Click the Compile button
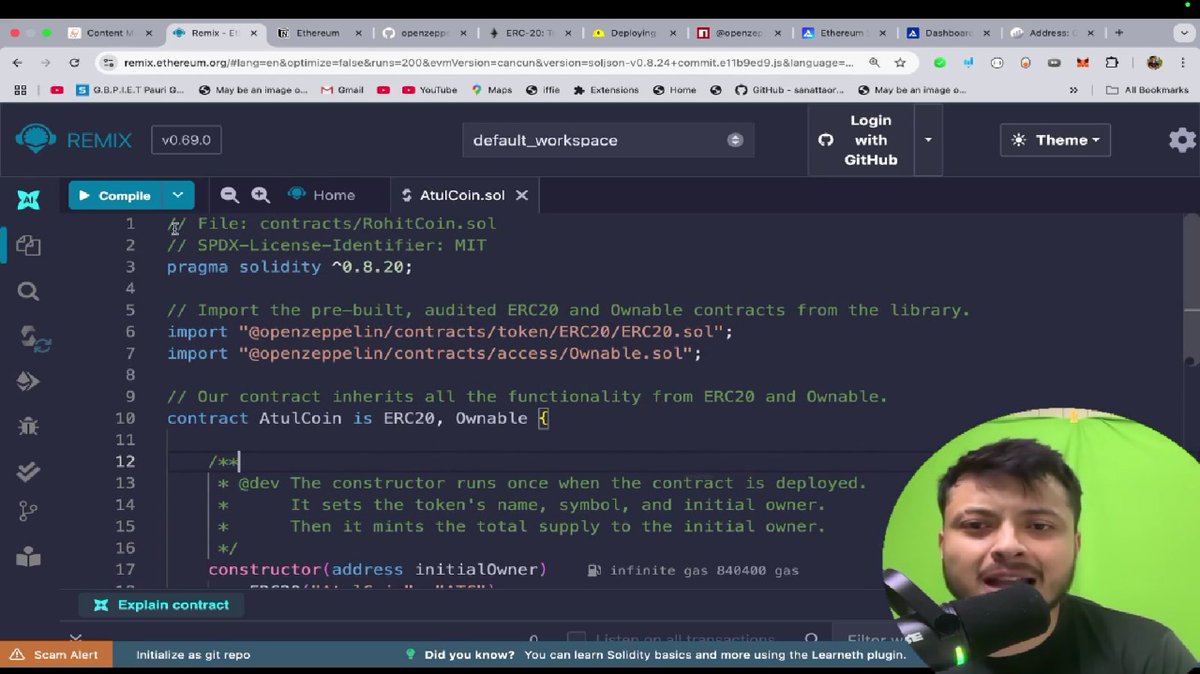This screenshot has height=674, width=1200. tap(115, 195)
